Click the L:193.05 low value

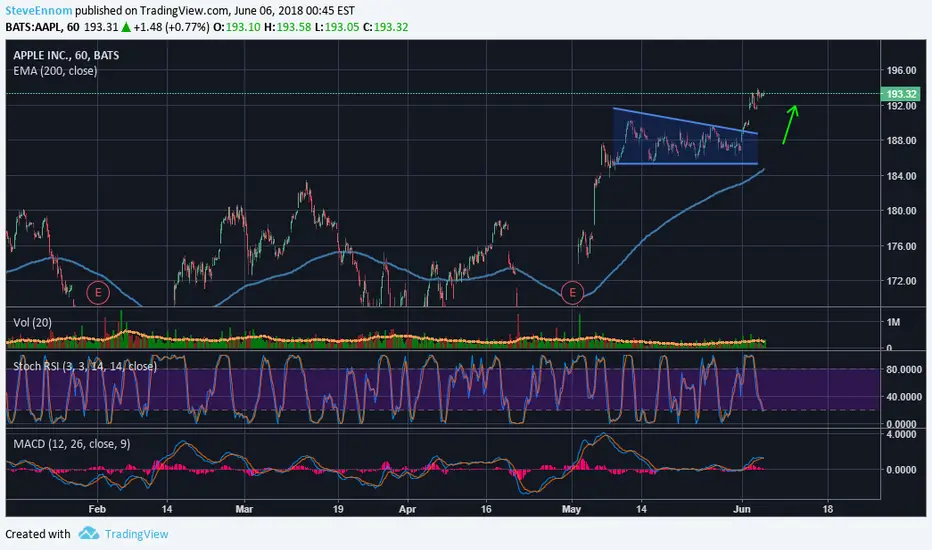pos(337,27)
